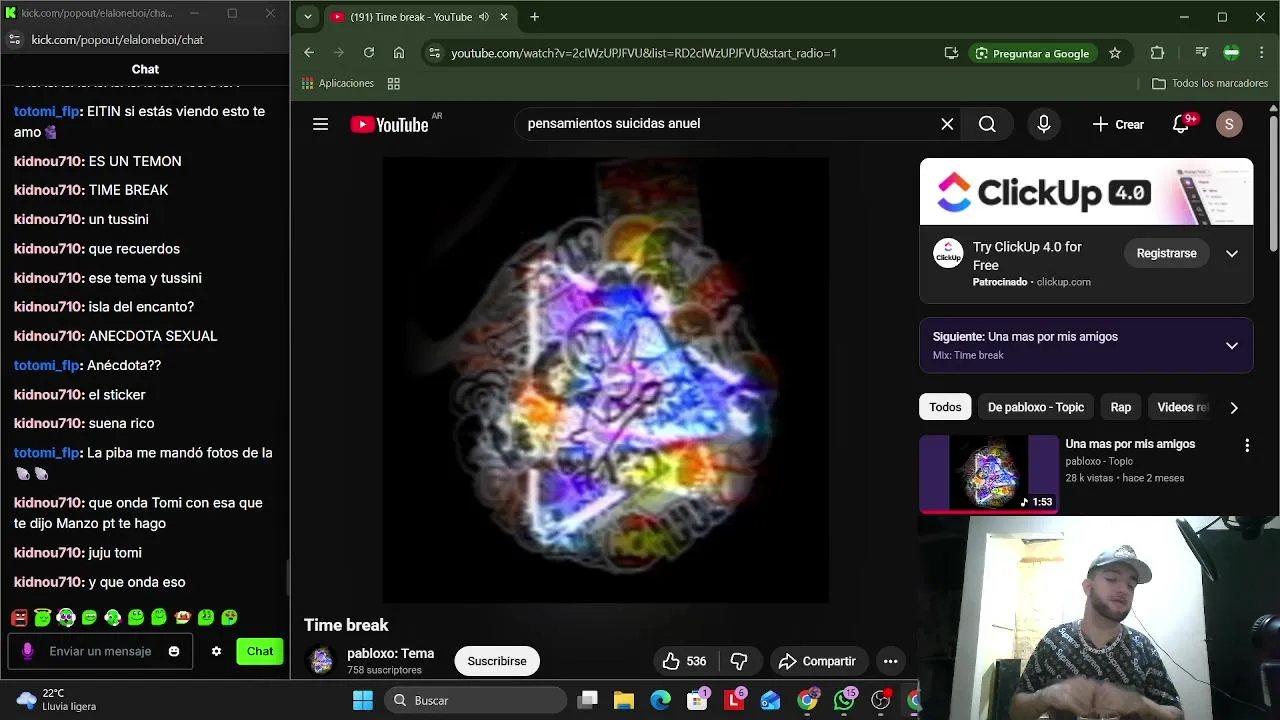
Task: Install app via address bar icon
Action: tap(951, 53)
